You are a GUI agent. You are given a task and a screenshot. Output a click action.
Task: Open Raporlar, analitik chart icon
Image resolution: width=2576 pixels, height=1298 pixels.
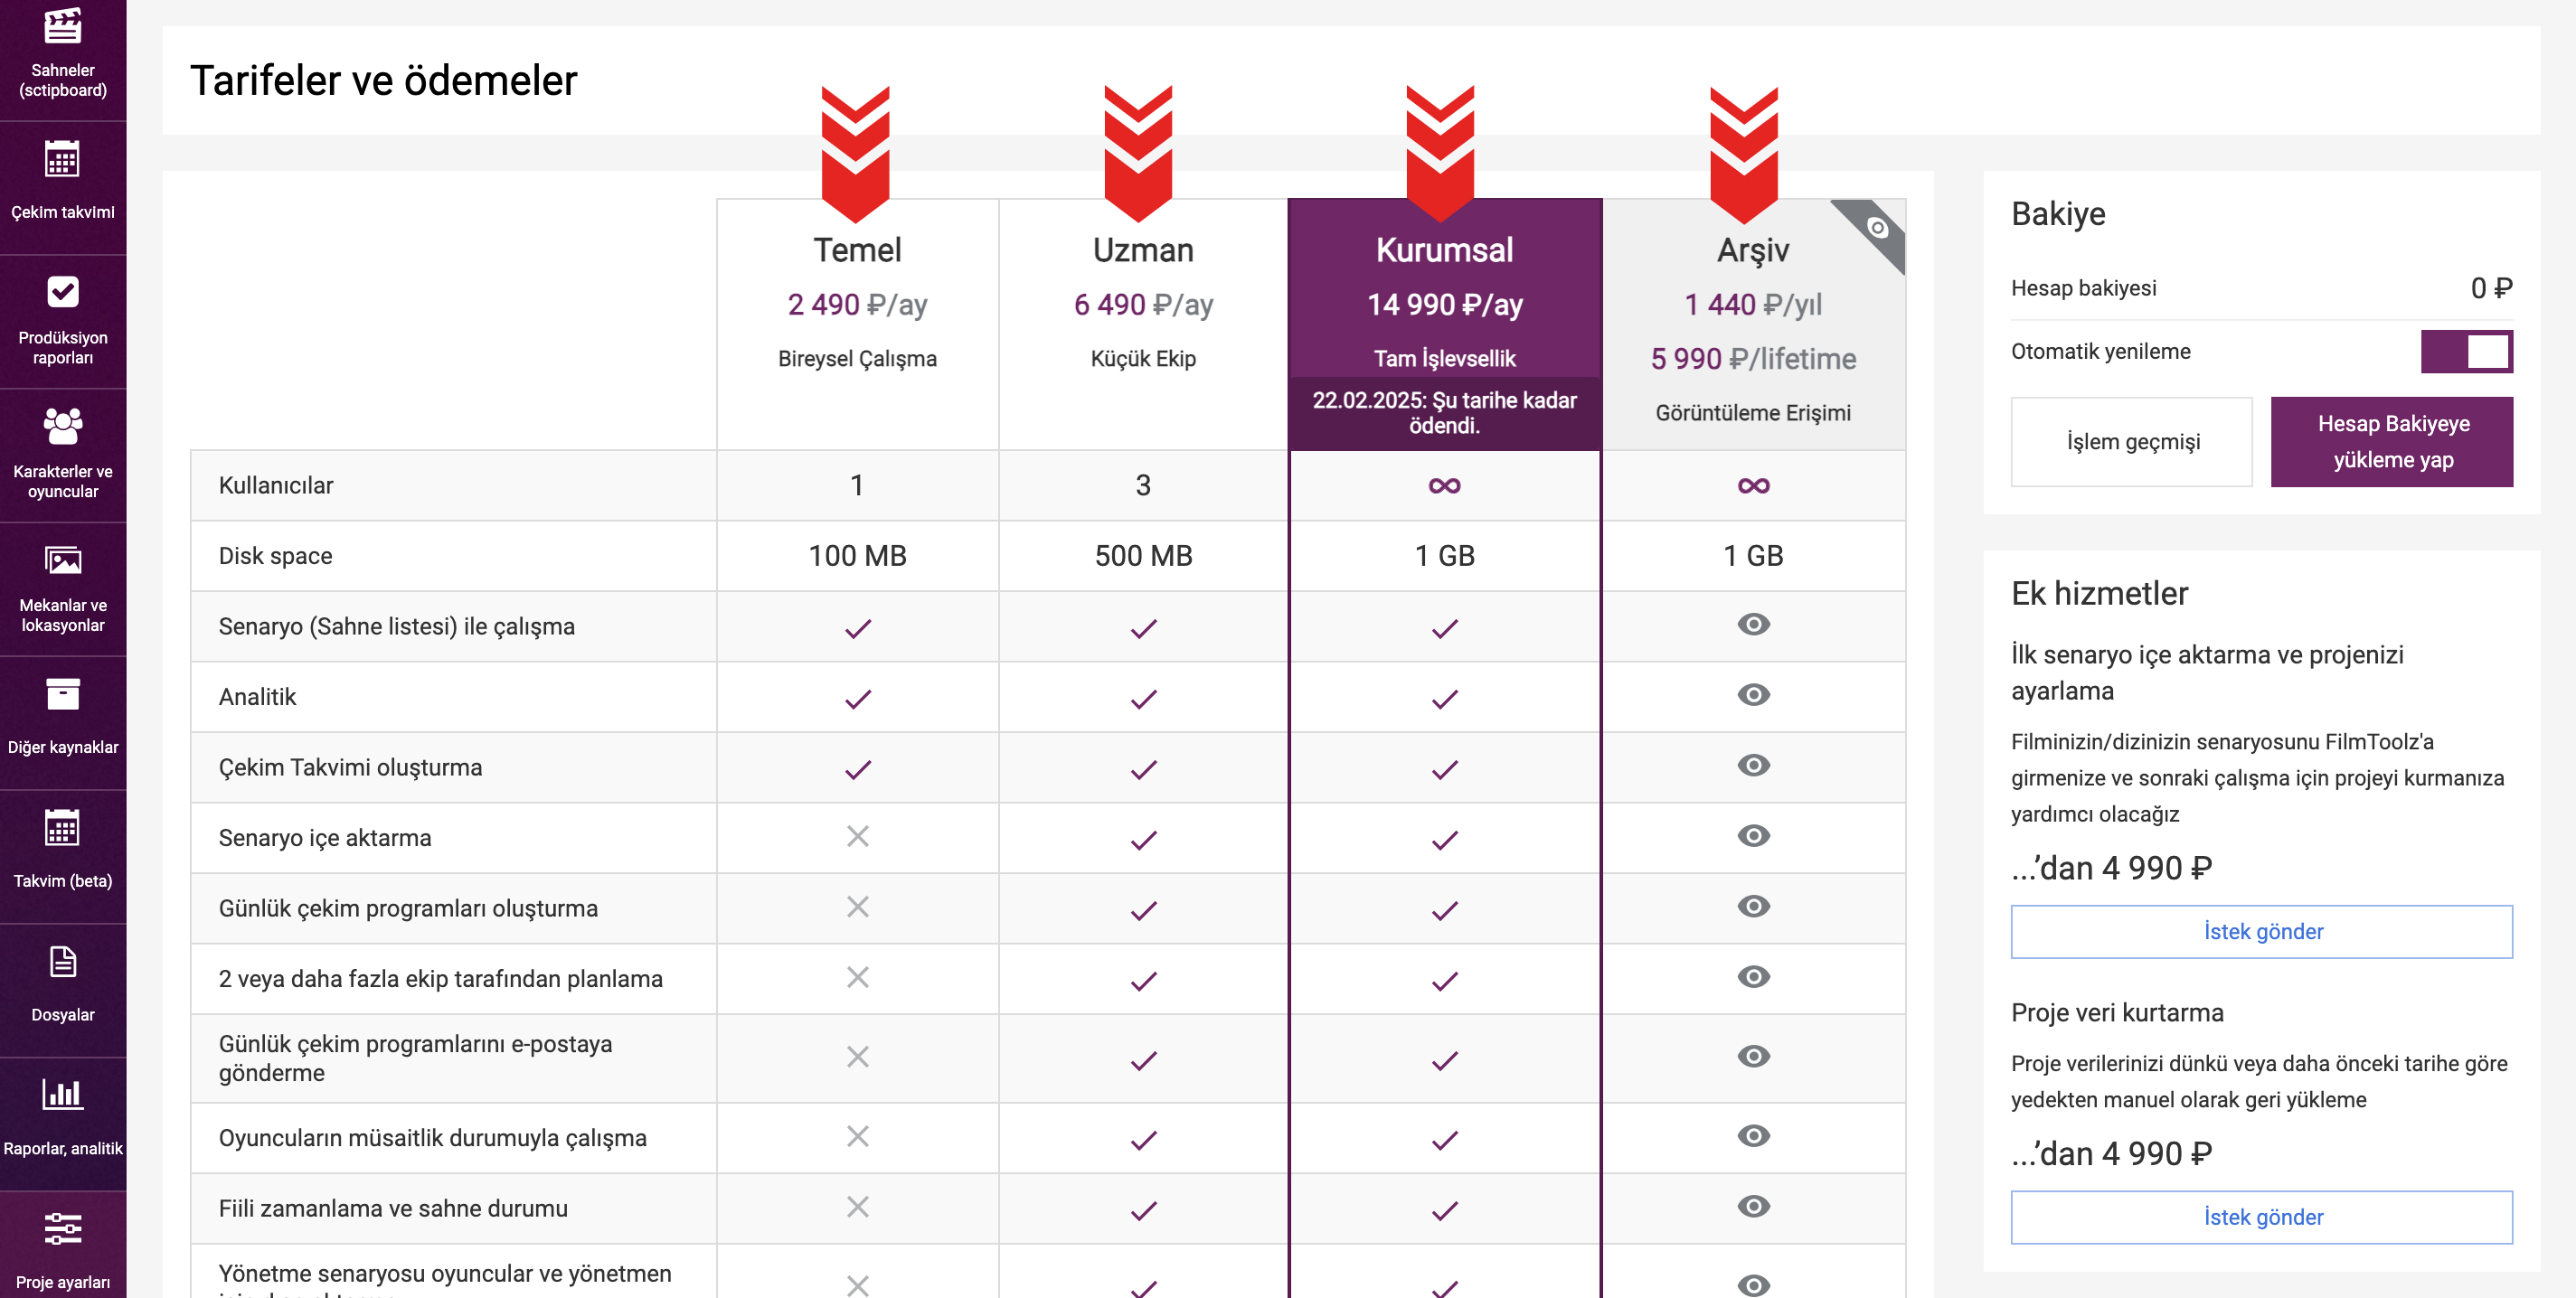[x=62, y=1094]
